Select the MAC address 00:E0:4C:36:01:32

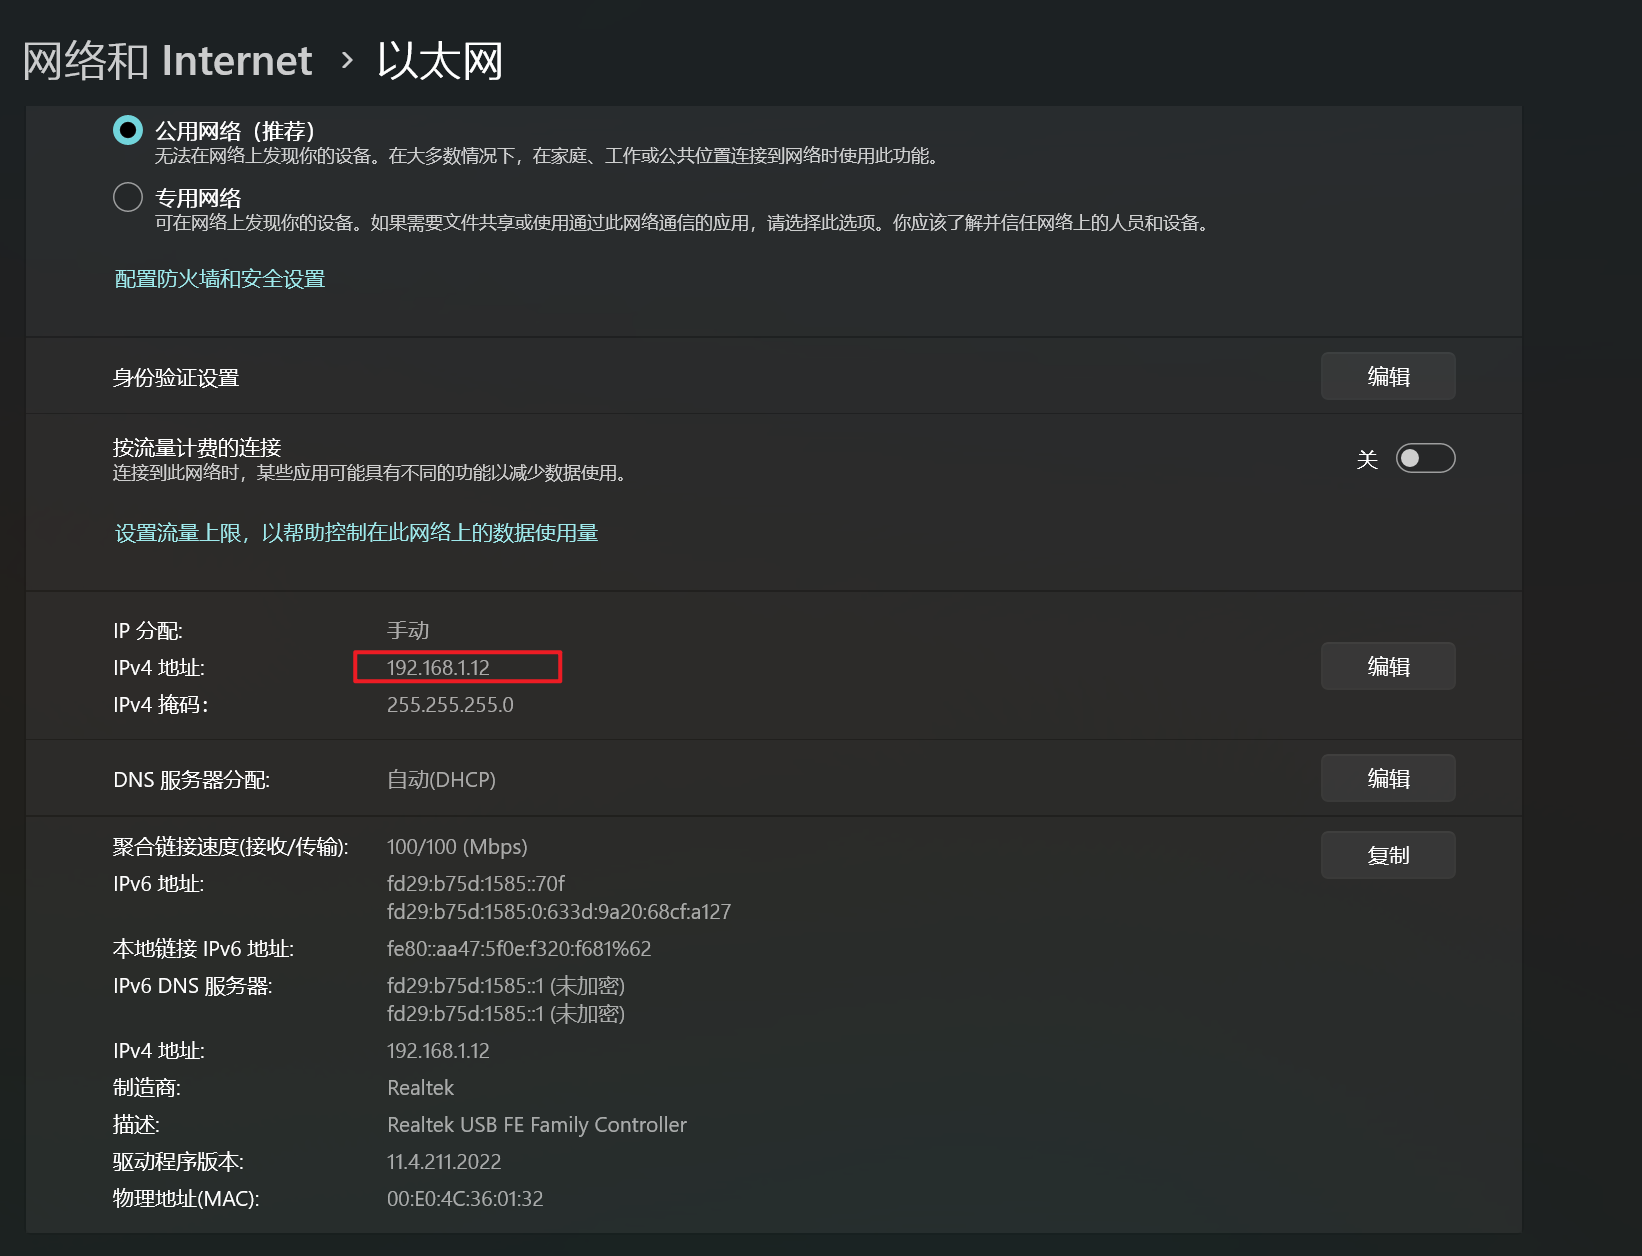[x=464, y=1198]
